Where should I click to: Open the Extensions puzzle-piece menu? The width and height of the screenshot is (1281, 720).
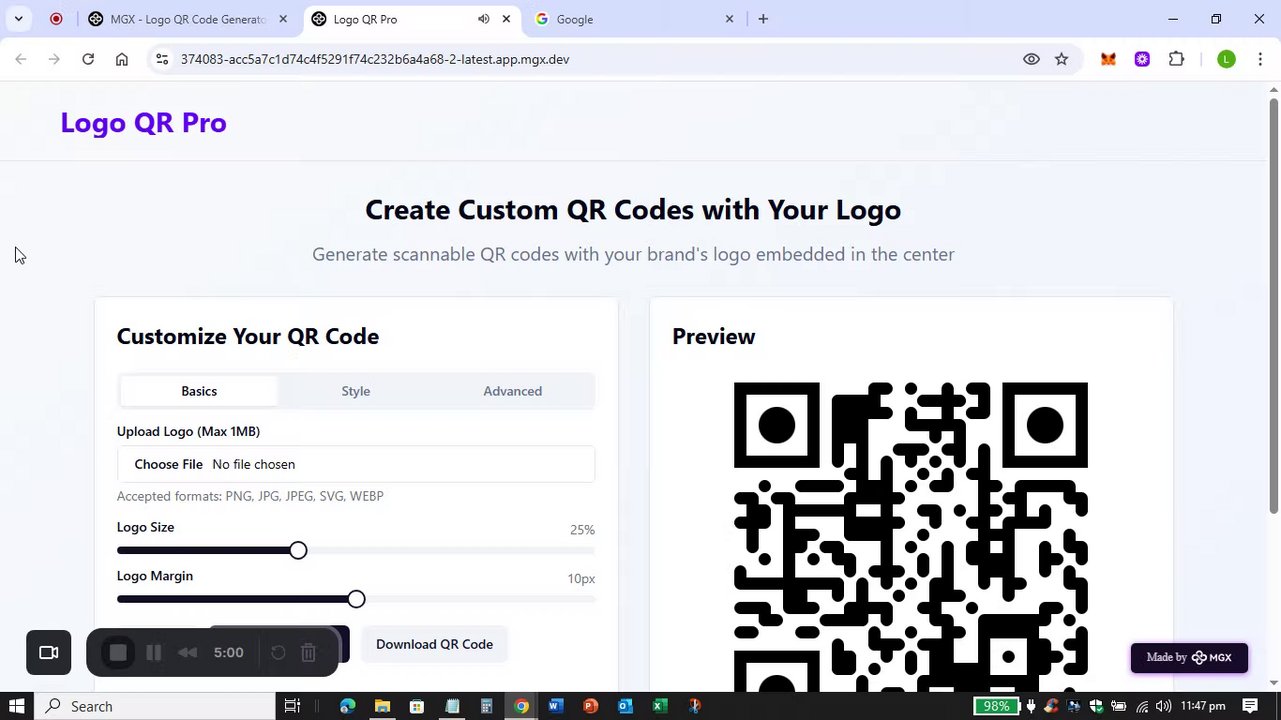point(1177,59)
